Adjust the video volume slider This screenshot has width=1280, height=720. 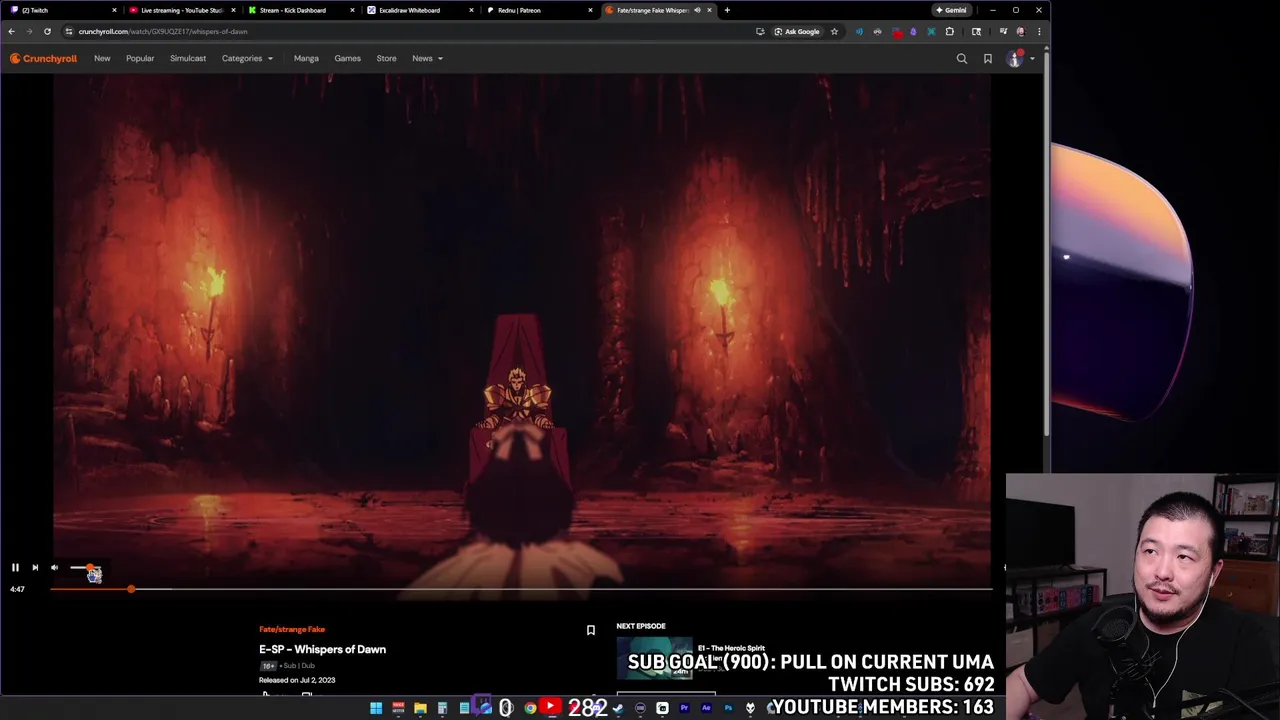point(85,568)
